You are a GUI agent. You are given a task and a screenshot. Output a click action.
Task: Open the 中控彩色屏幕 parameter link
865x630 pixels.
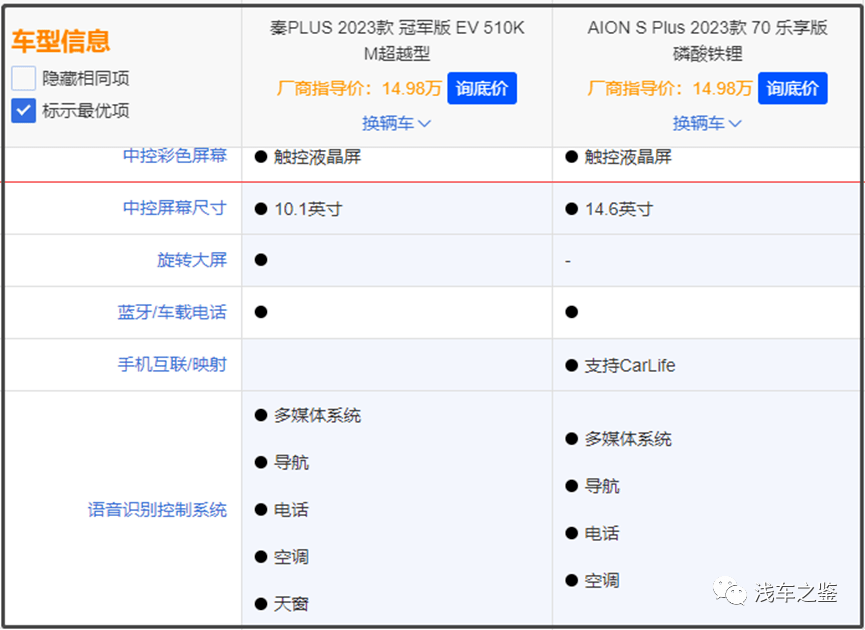[175, 156]
